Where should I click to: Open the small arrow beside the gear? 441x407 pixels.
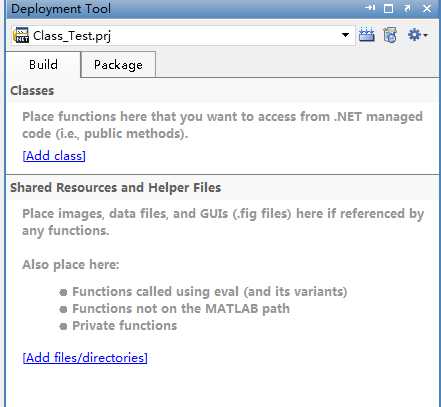[426, 35]
